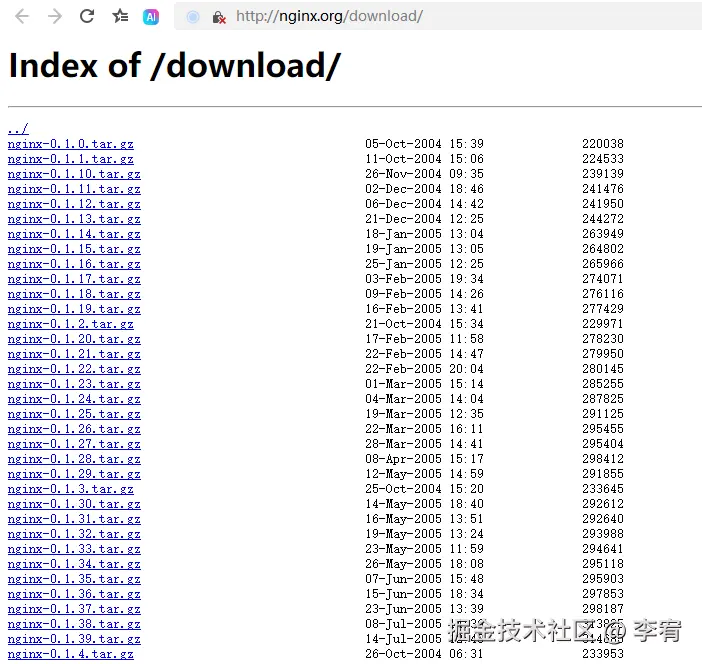Download nginx-0.1.13.tar.gz
Screen dimensions: 702x664
click(x=74, y=219)
